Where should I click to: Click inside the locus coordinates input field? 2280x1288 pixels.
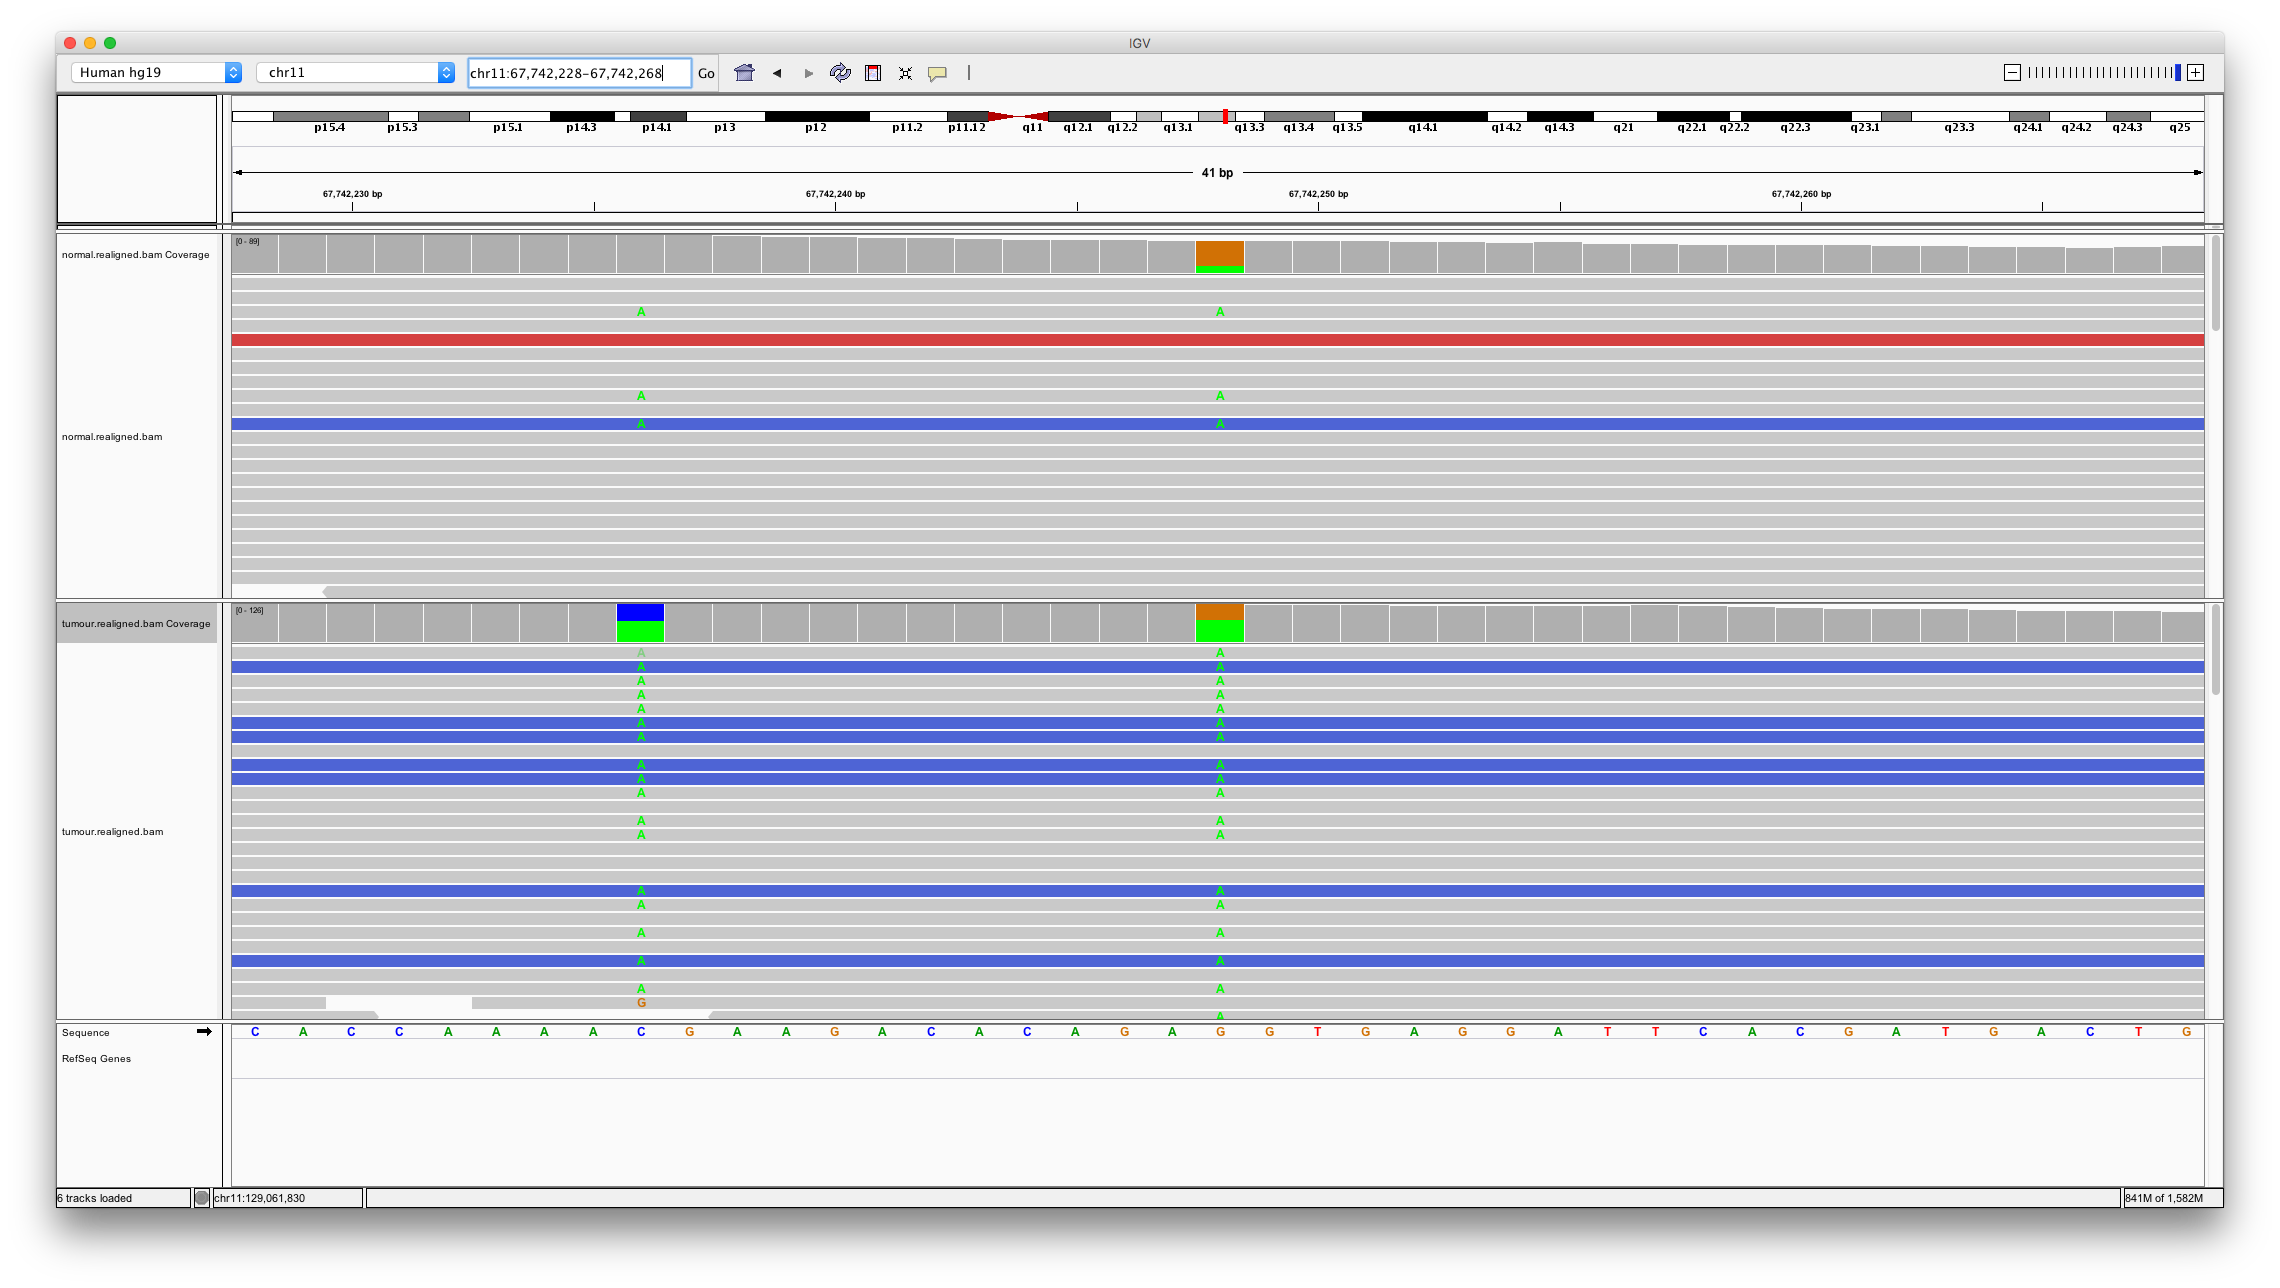point(575,72)
